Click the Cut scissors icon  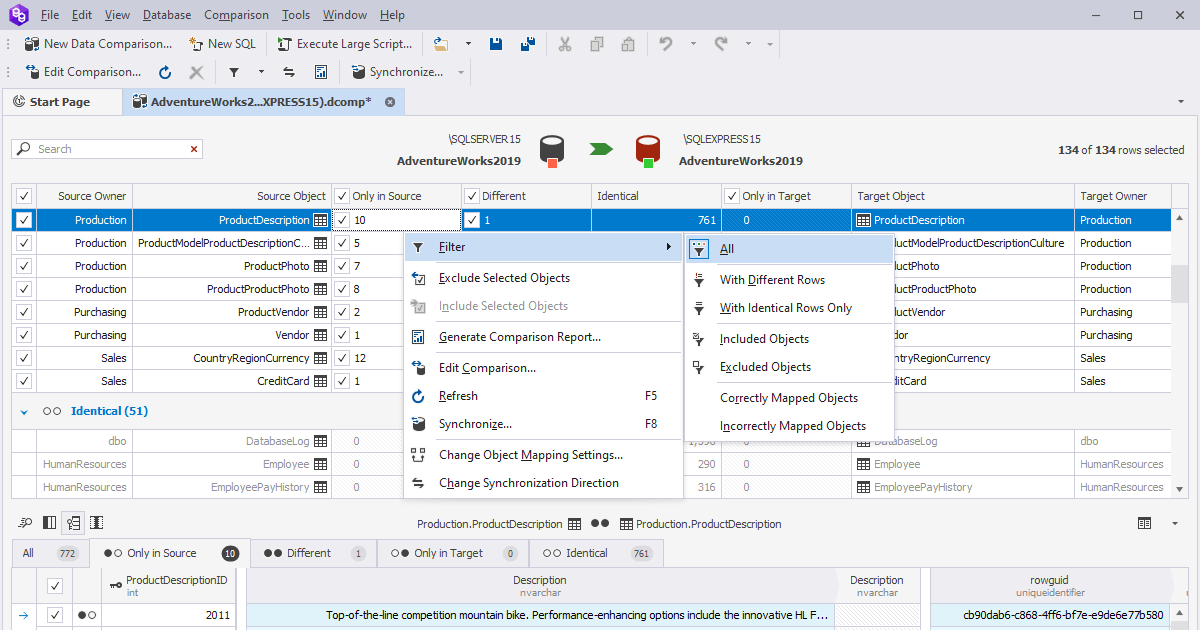565,44
